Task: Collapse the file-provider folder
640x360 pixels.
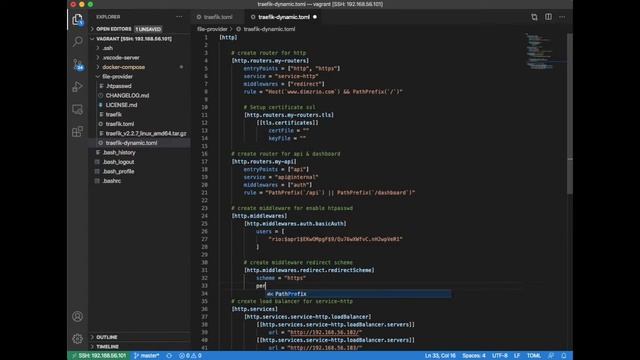Action: point(140,76)
